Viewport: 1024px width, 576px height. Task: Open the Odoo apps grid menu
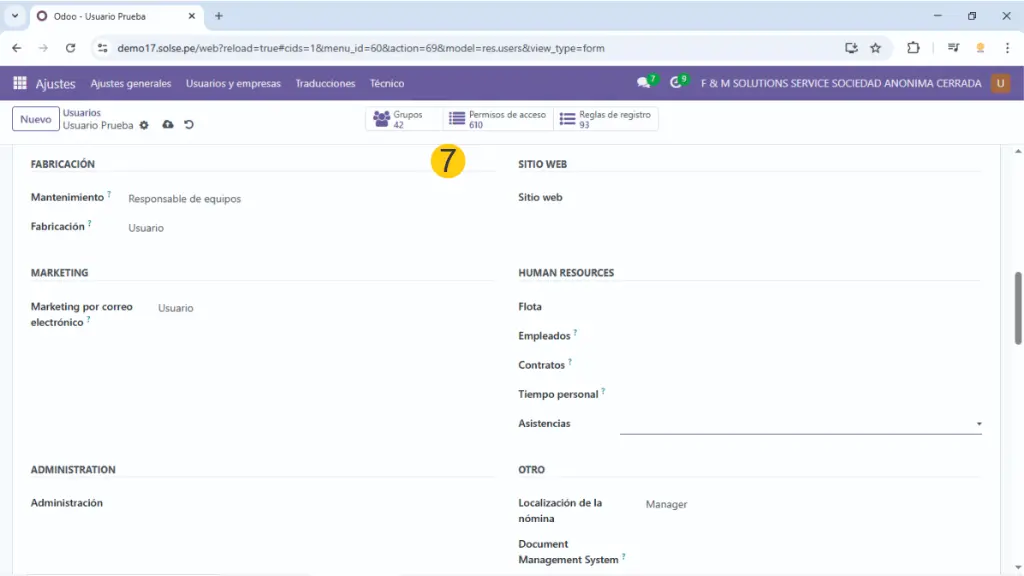(x=20, y=84)
